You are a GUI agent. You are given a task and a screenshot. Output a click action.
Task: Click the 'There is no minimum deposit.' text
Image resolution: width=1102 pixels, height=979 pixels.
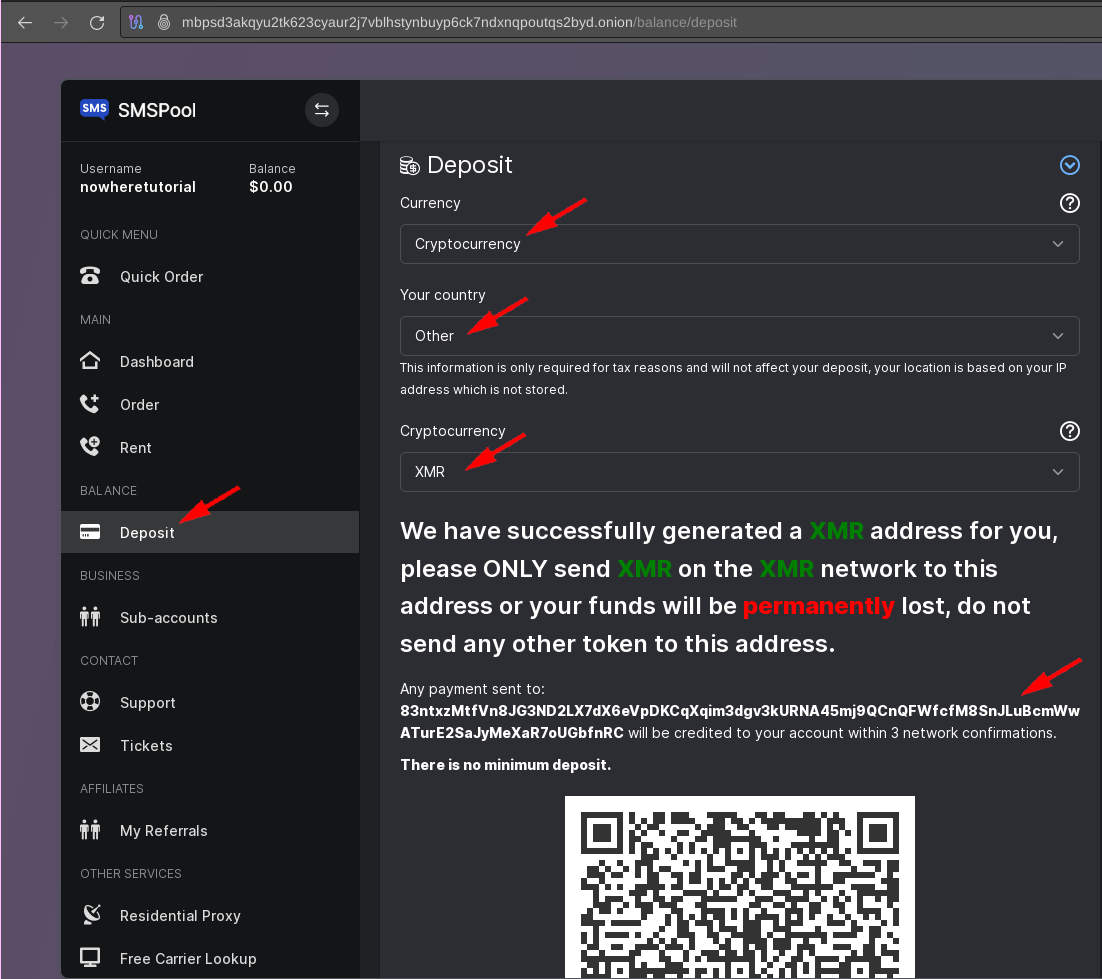click(x=505, y=765)
